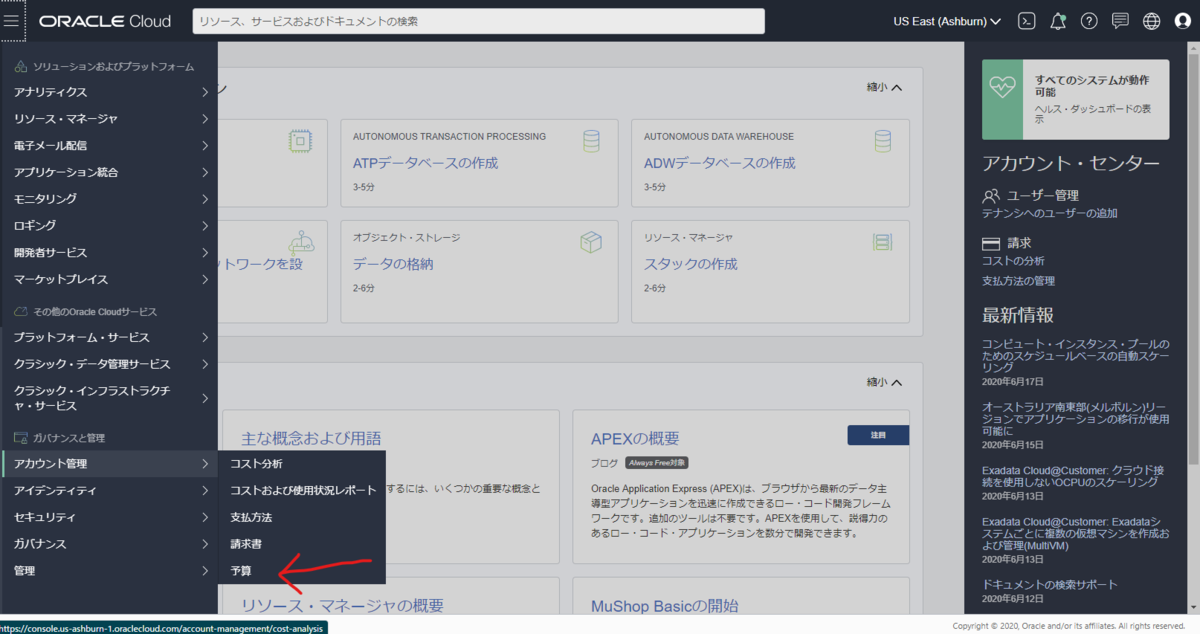Open the announcements bell icon
The width and height of the screenshot is (1200, 634).
point(1058,21)
